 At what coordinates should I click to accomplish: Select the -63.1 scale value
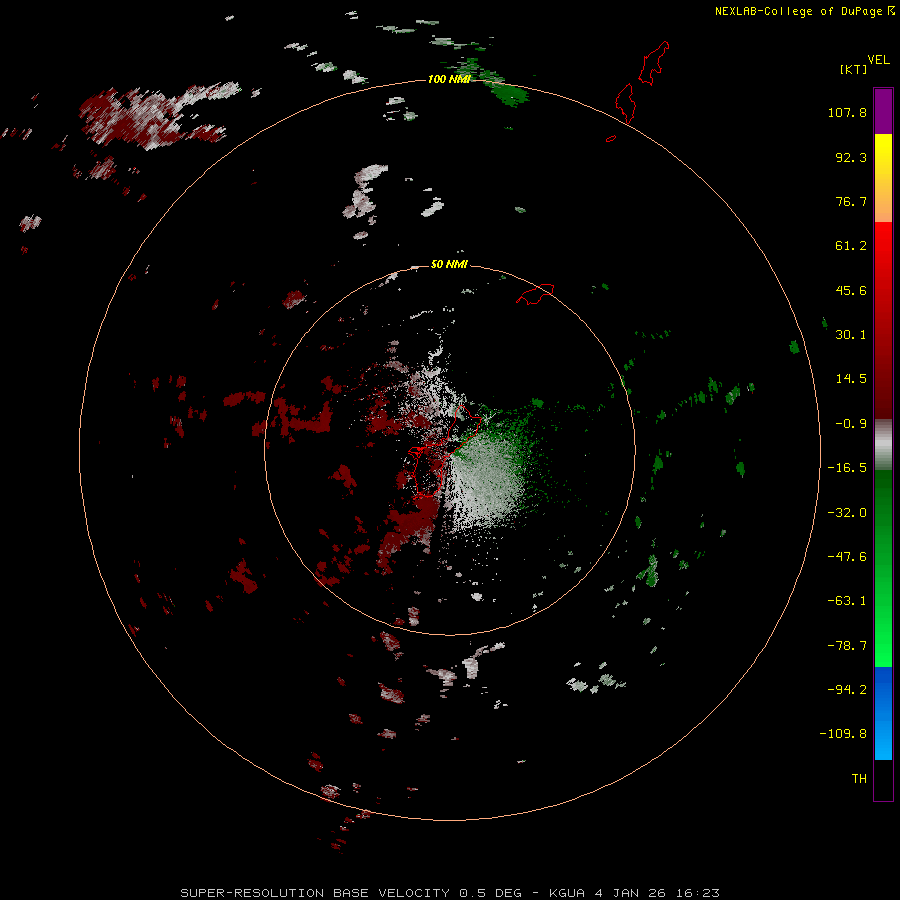point(847,601)
